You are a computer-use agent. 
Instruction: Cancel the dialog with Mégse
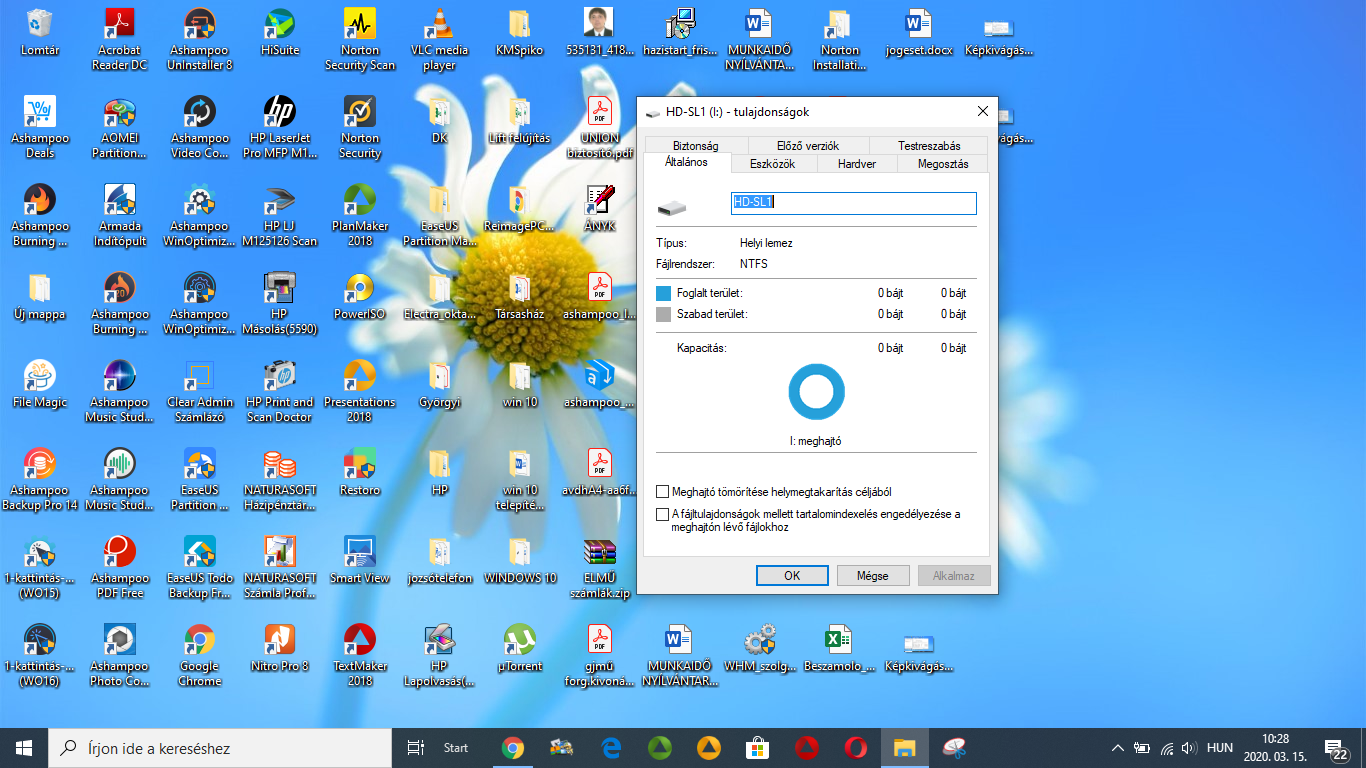pos(873,576)
